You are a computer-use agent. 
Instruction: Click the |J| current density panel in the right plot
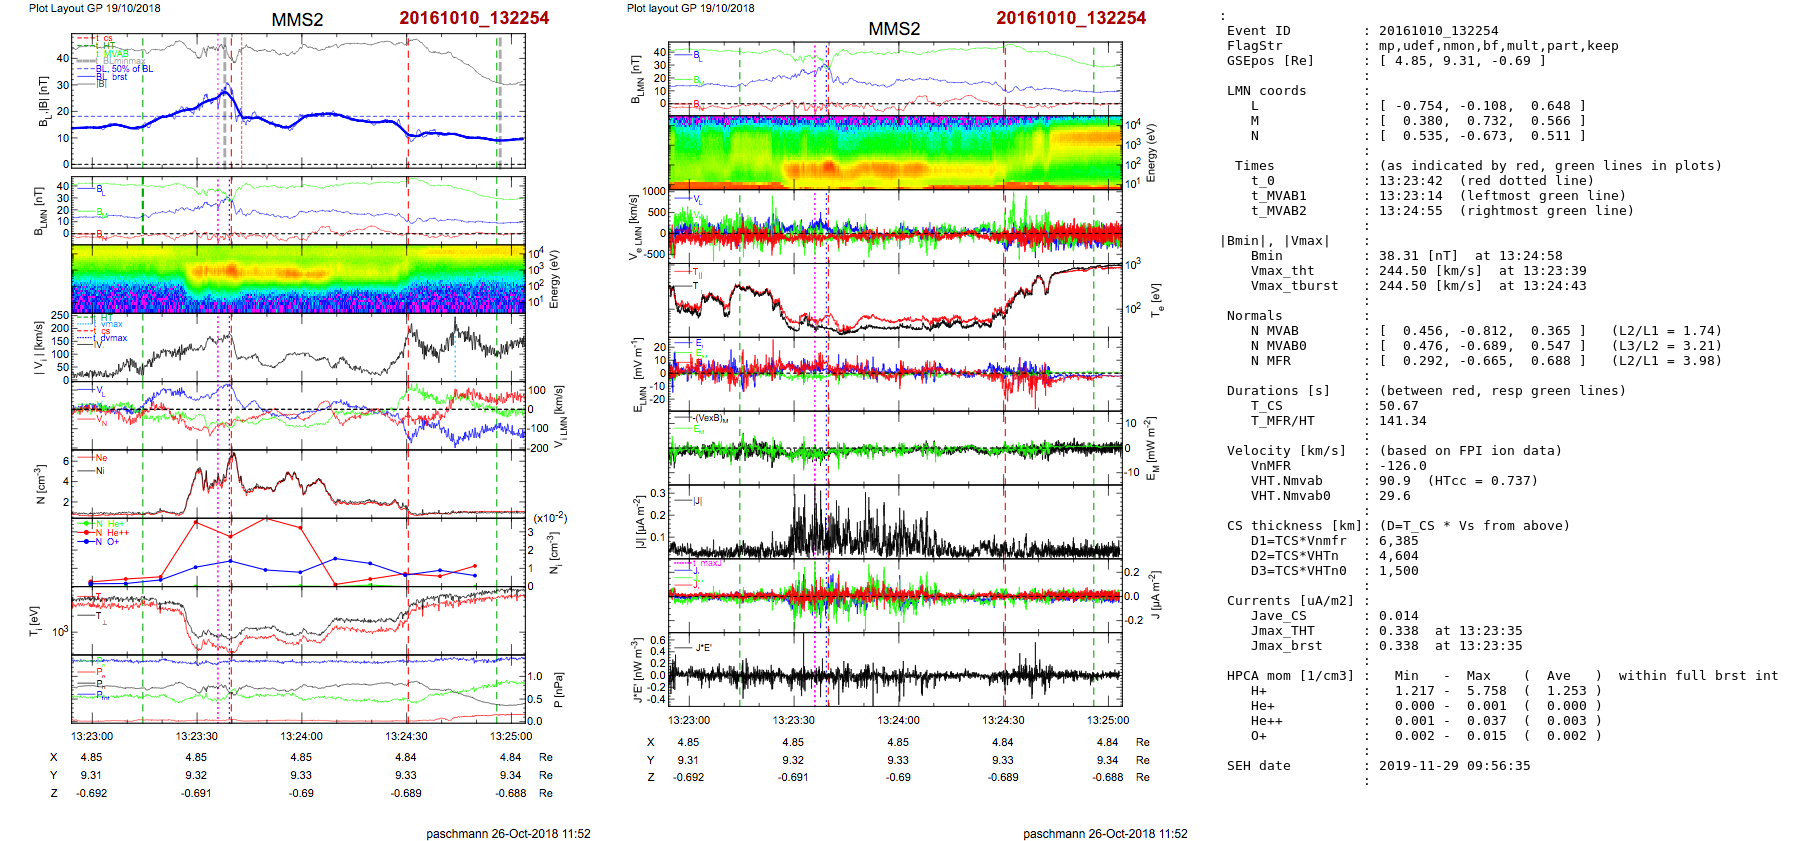point(895,522)
